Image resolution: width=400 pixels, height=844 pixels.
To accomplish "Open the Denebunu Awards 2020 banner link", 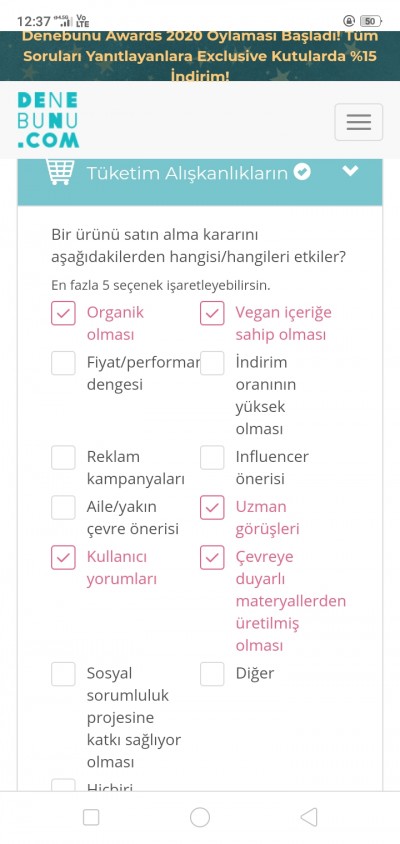I will point(200,56).
